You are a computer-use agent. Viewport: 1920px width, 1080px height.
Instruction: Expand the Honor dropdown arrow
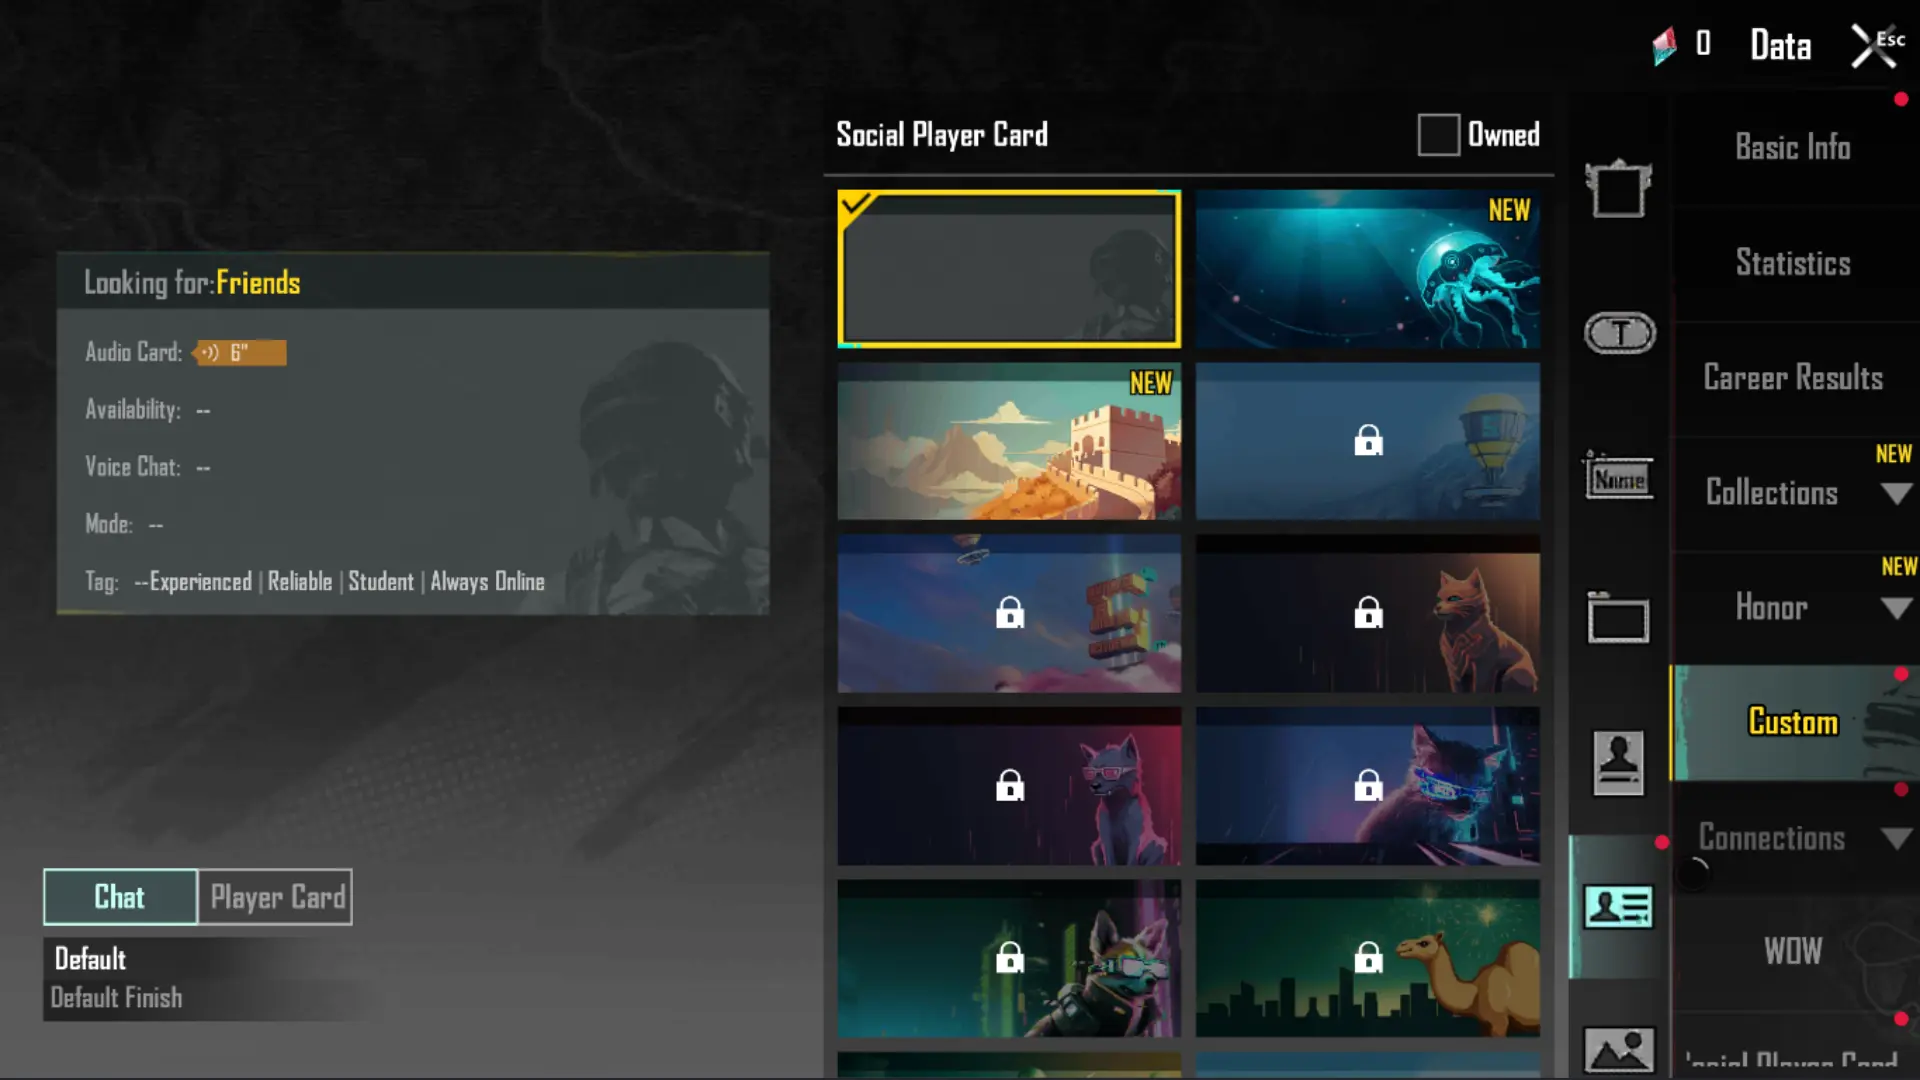coord(1896,608)
